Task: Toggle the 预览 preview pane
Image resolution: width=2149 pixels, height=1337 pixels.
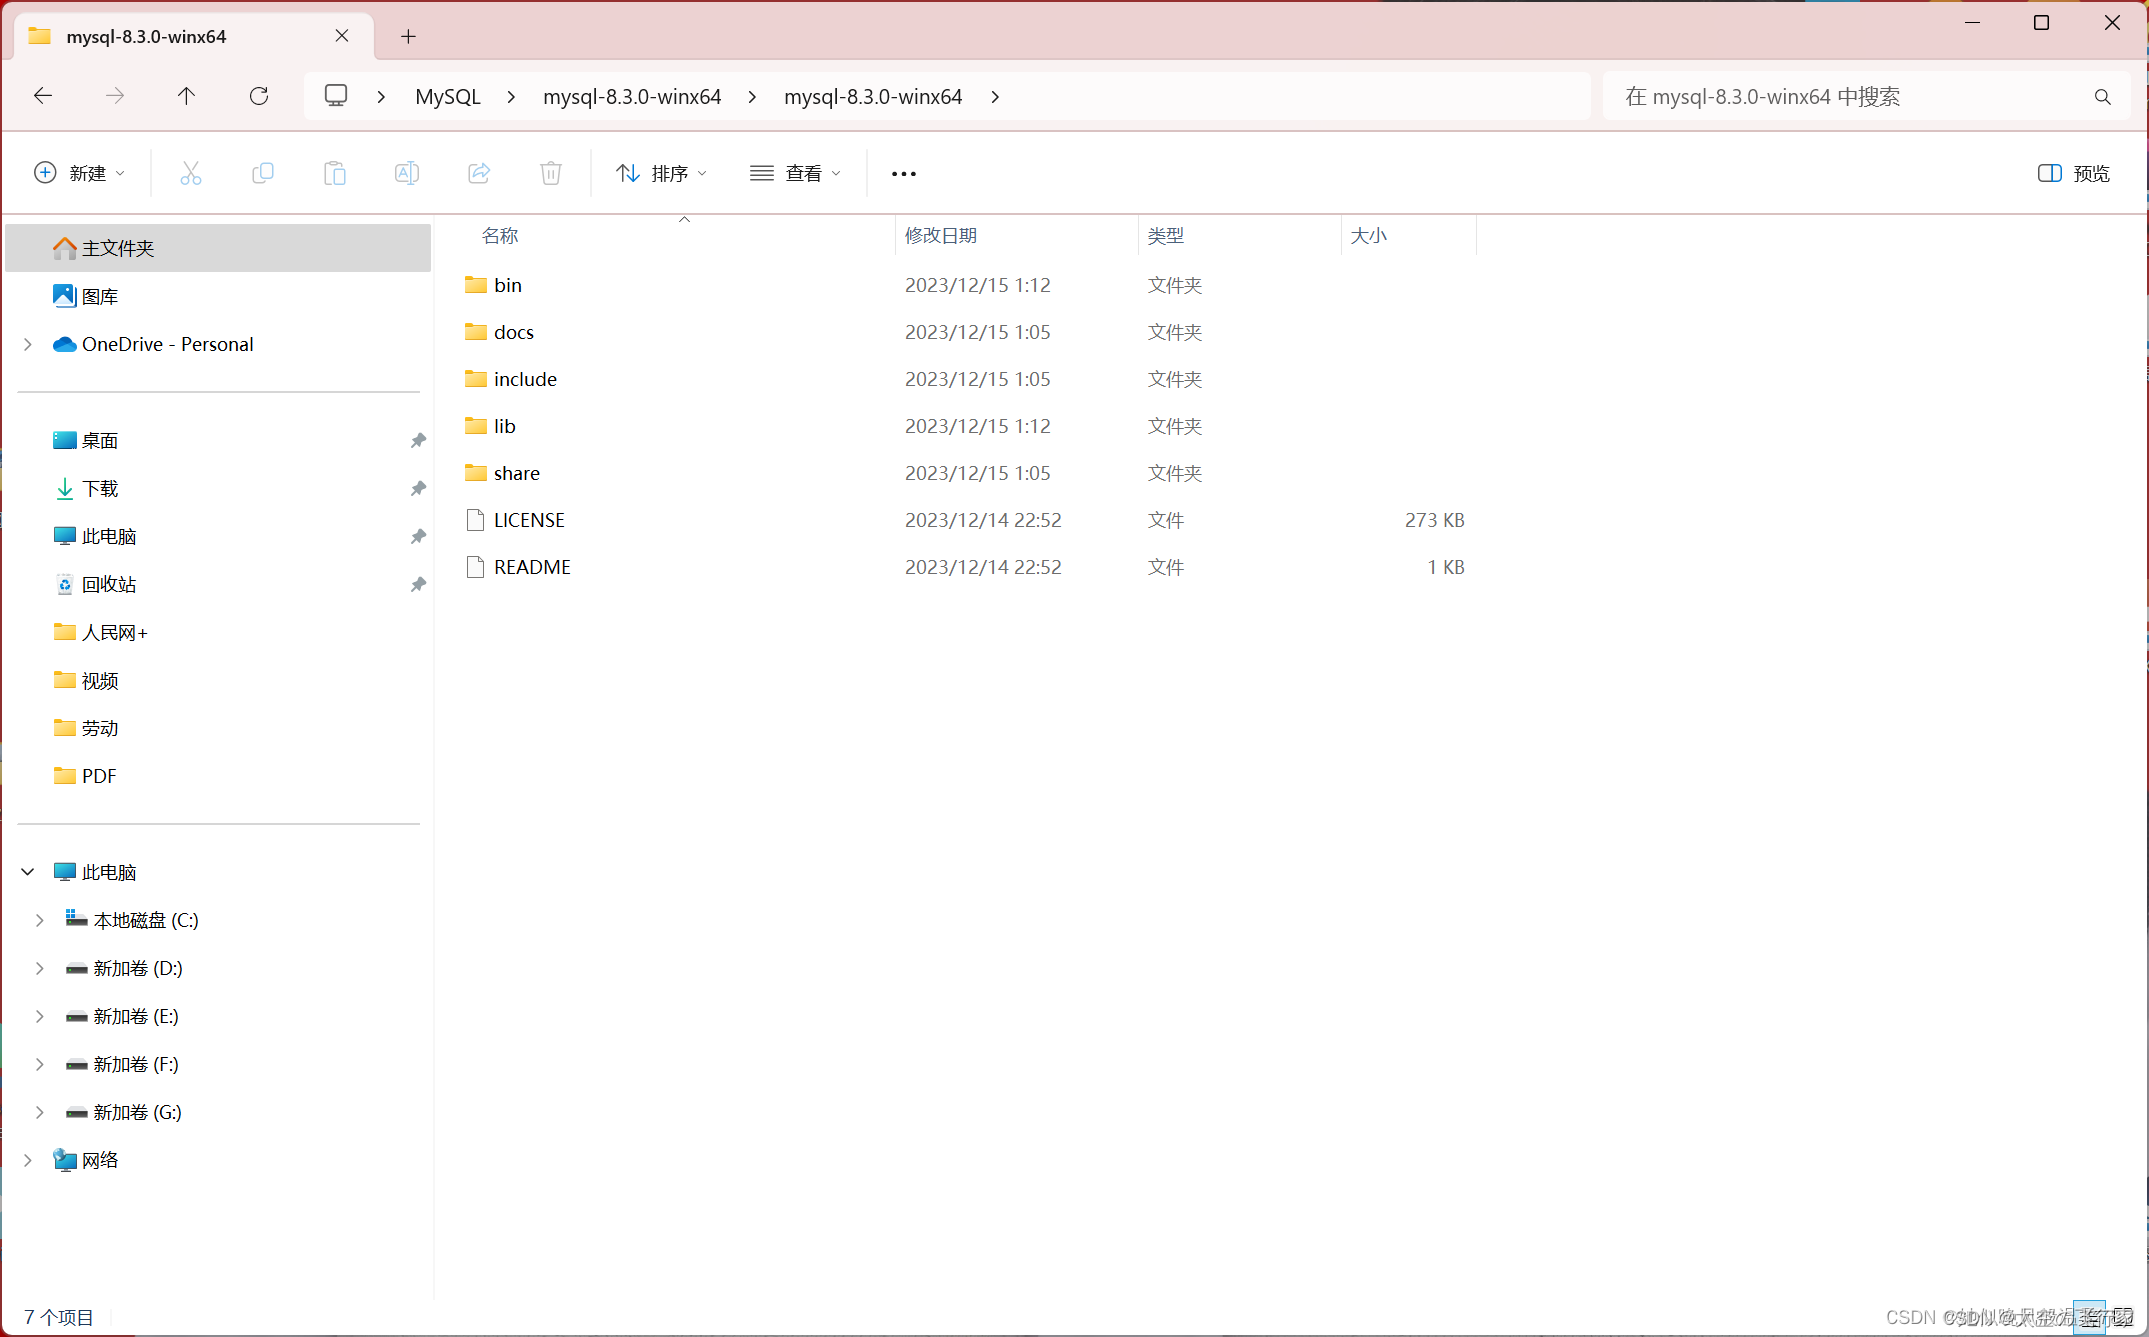Action: click(2073, 174)
